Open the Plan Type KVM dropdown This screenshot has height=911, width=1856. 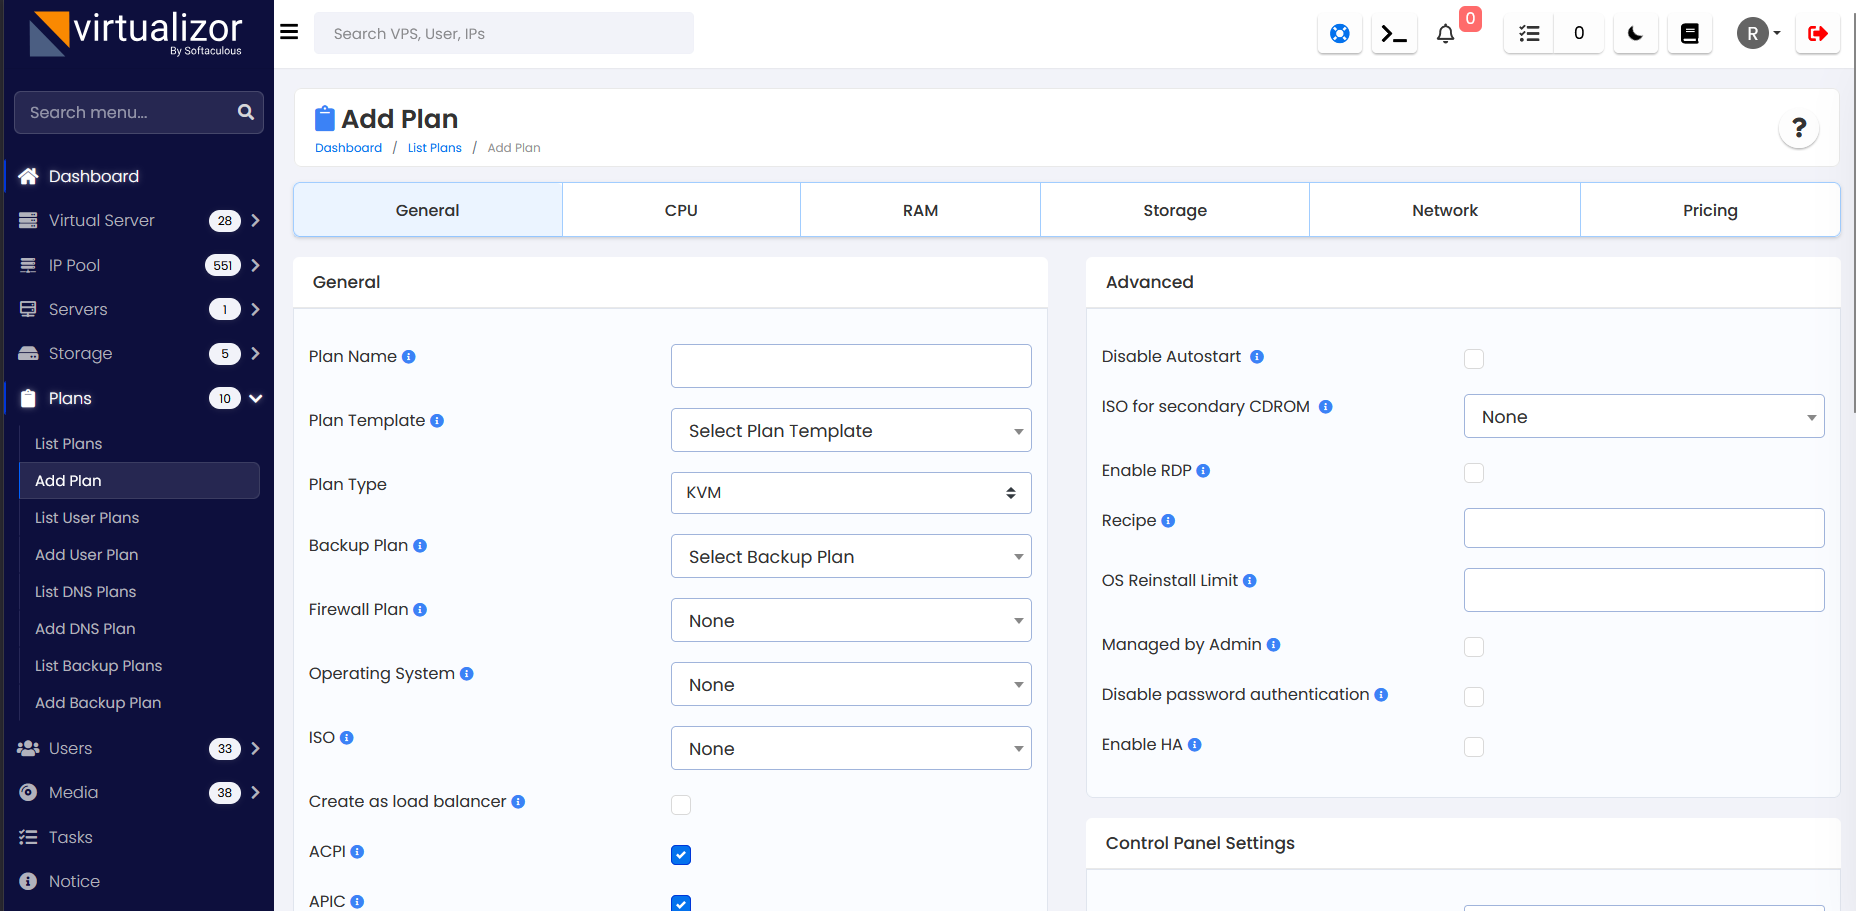pyautogui.click(x=850, y=493)
